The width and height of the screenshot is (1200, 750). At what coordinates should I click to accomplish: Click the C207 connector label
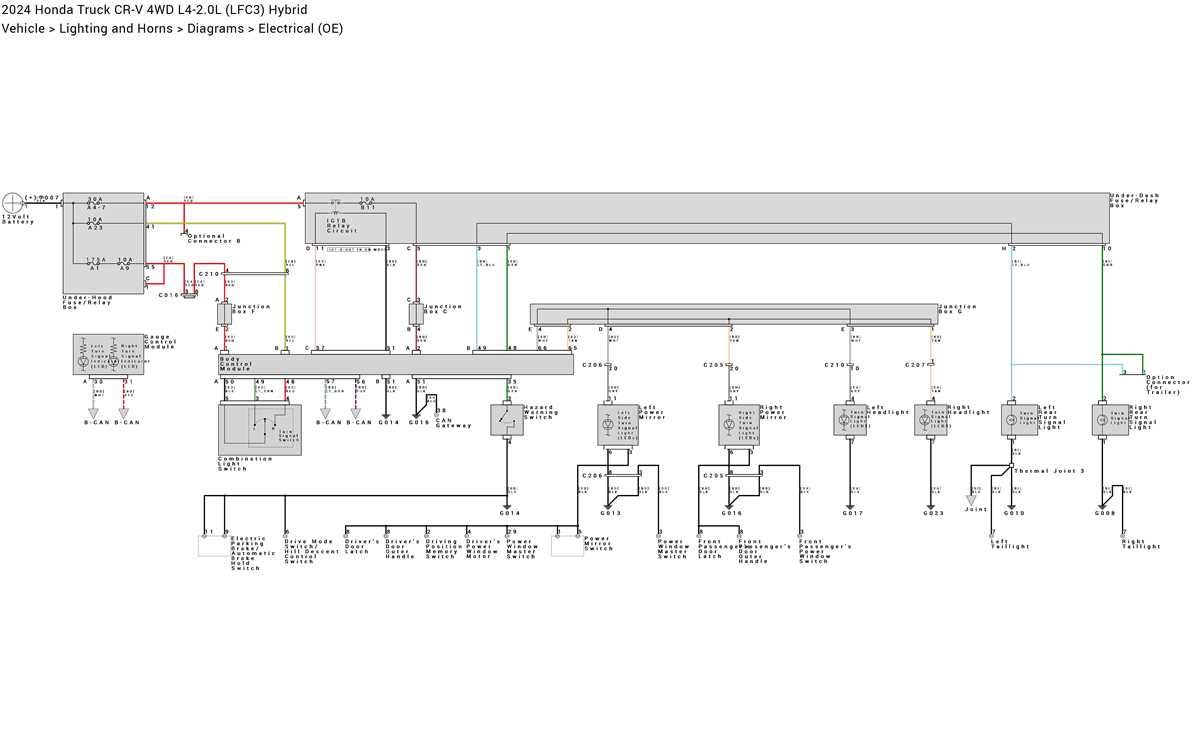click(913, 365)
